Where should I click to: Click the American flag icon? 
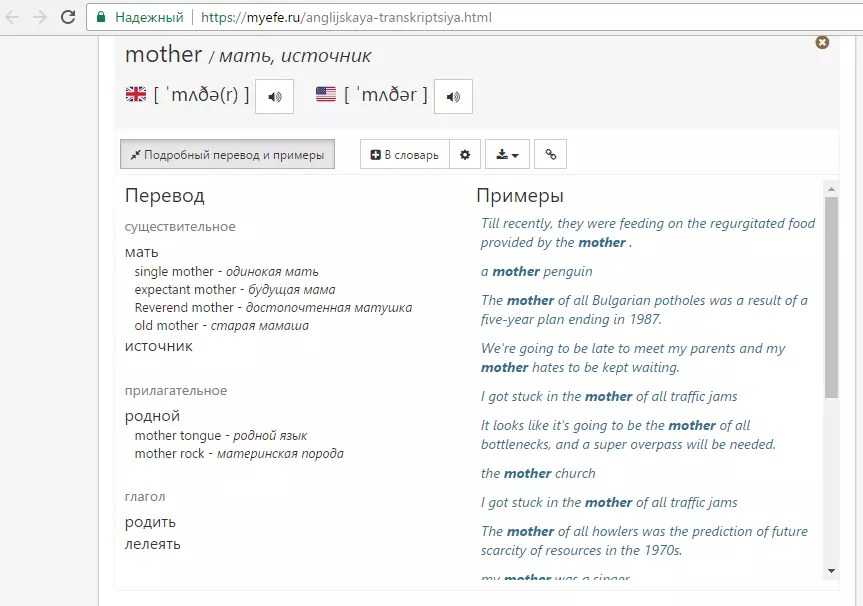(326, 95)
